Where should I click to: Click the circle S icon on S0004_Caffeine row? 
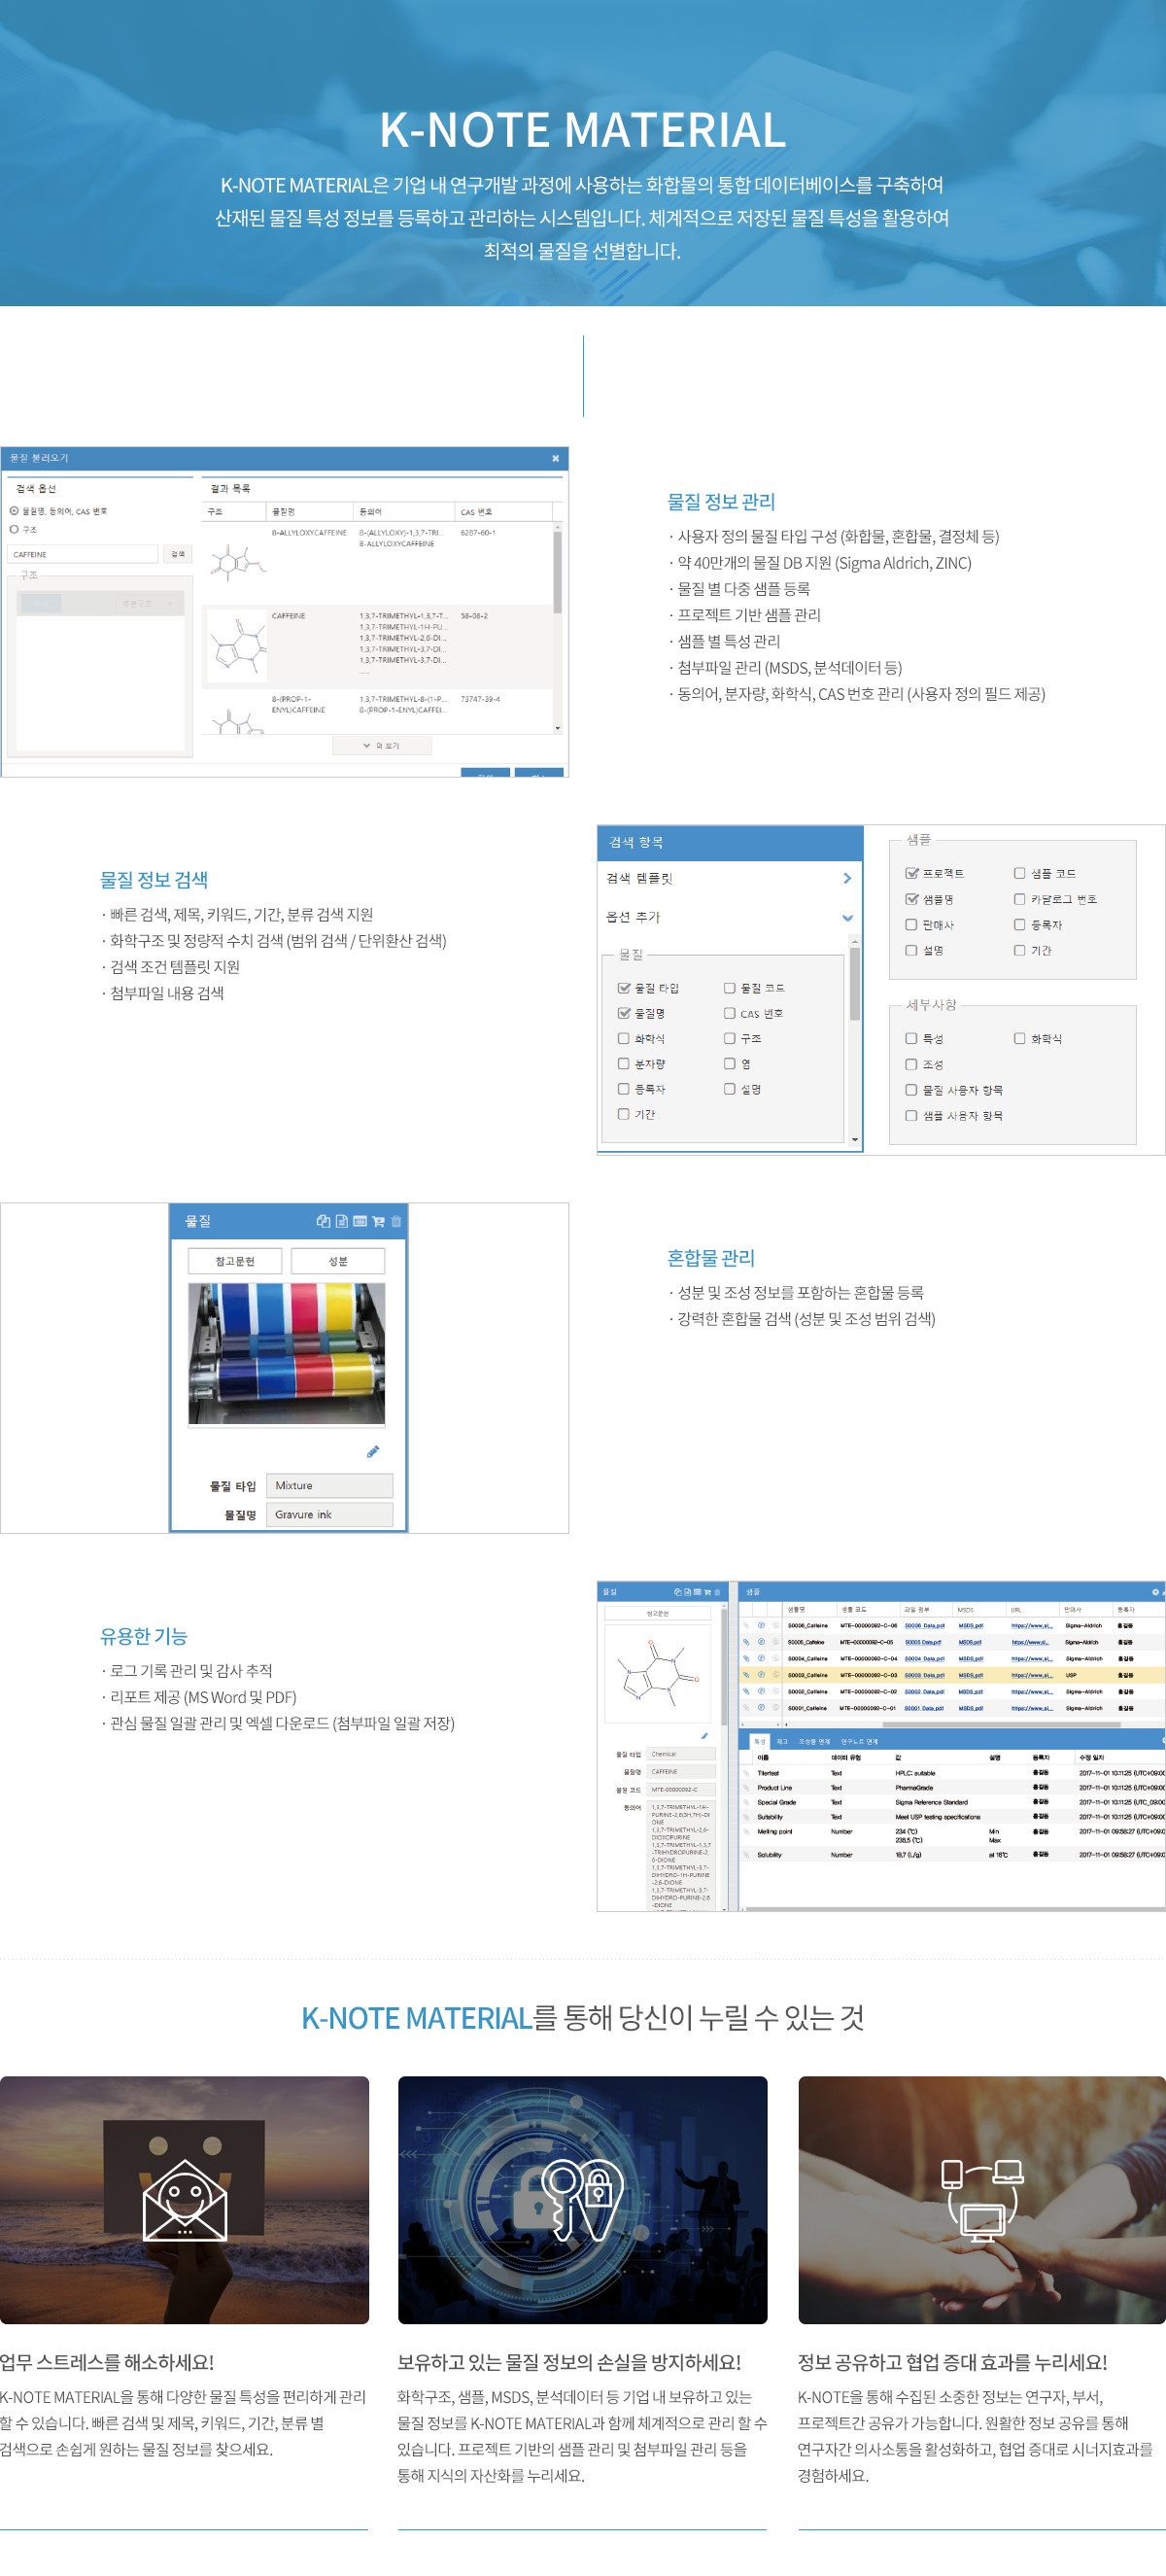[775, 1659]
